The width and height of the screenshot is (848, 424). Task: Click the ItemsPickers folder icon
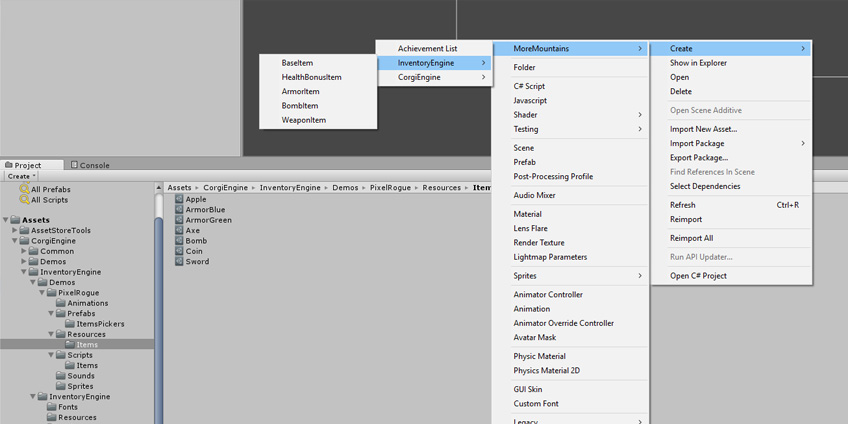point(70,324)
